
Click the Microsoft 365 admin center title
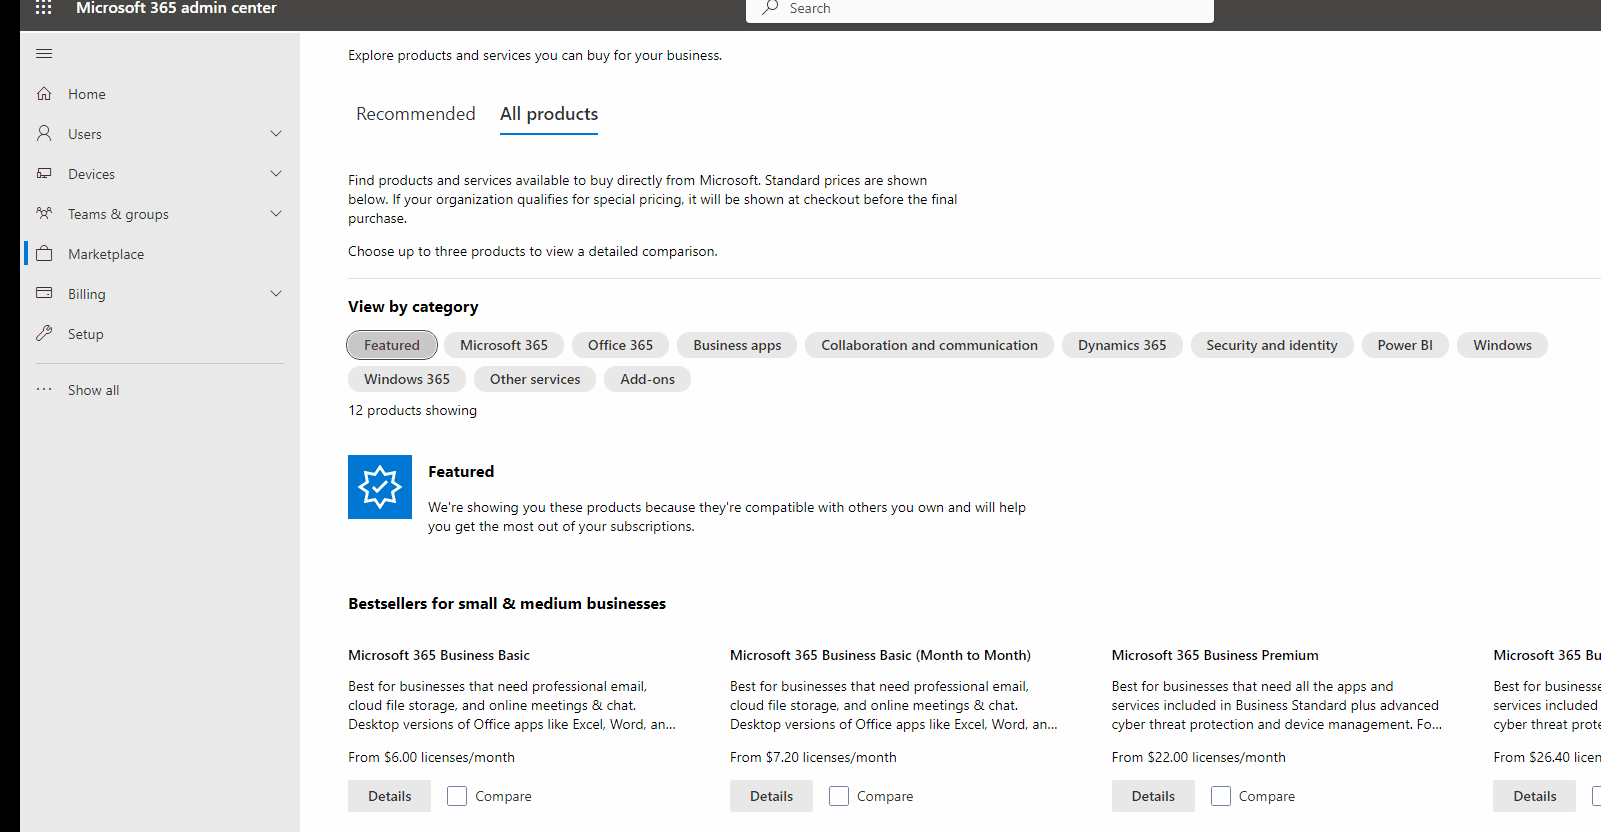coord(176,8)
